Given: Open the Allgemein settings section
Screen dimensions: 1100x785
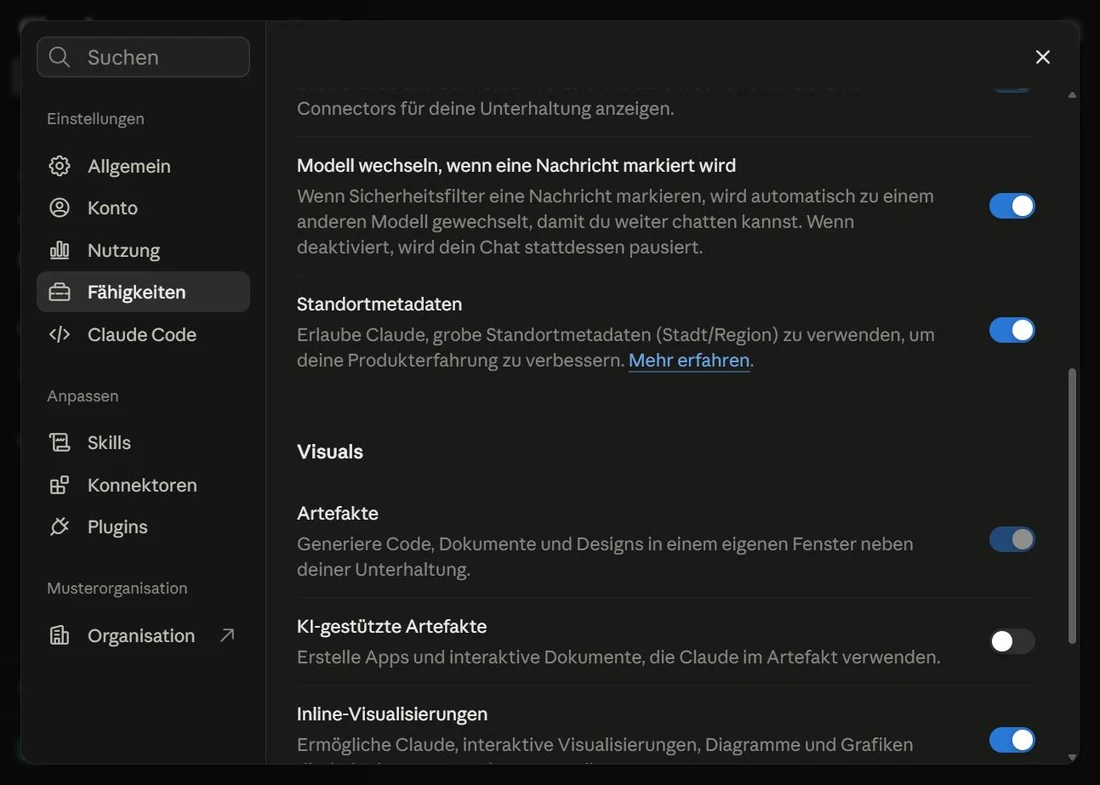Looking at the screenshot, I should click(143, 166).
